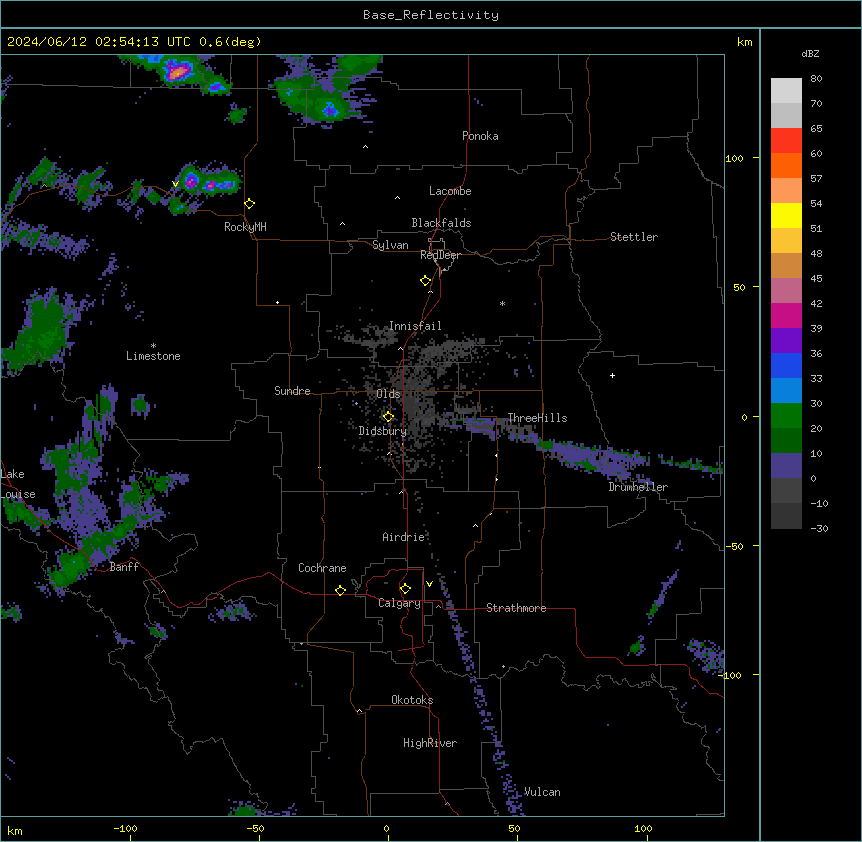
Task: Select the lightest gray 70-80 dBZ legend swatch
Action: coord(786,90)
